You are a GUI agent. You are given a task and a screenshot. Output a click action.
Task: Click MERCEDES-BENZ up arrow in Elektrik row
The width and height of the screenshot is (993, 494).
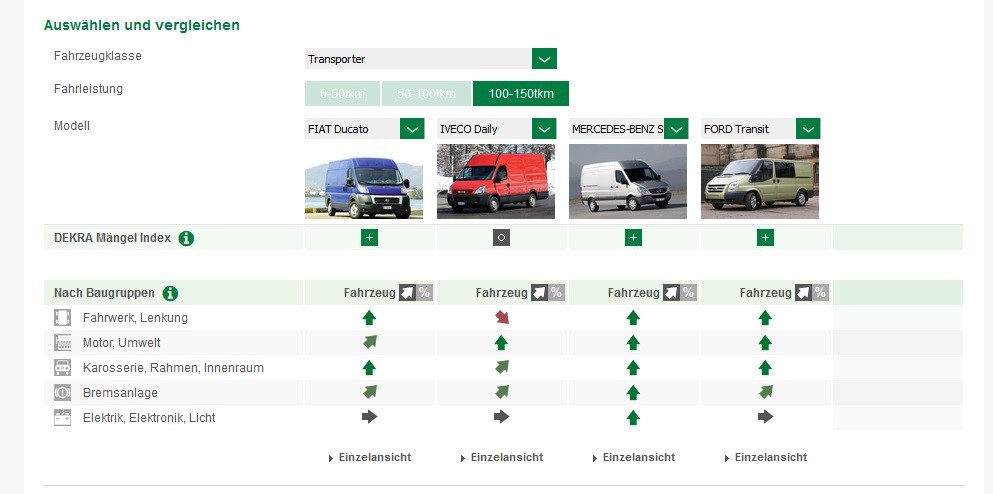tap(633, 418)
